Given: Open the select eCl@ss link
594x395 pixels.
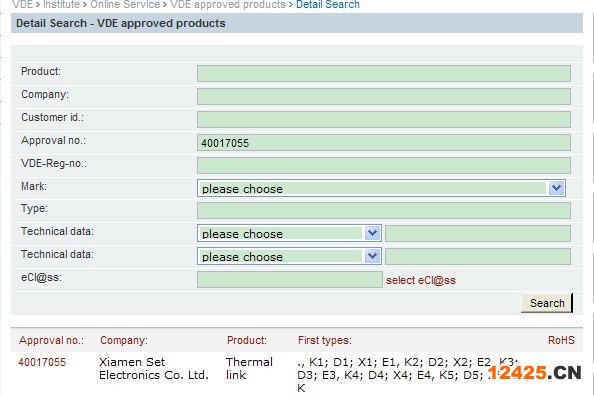Looking at the screenshot, I should (420, 280).
